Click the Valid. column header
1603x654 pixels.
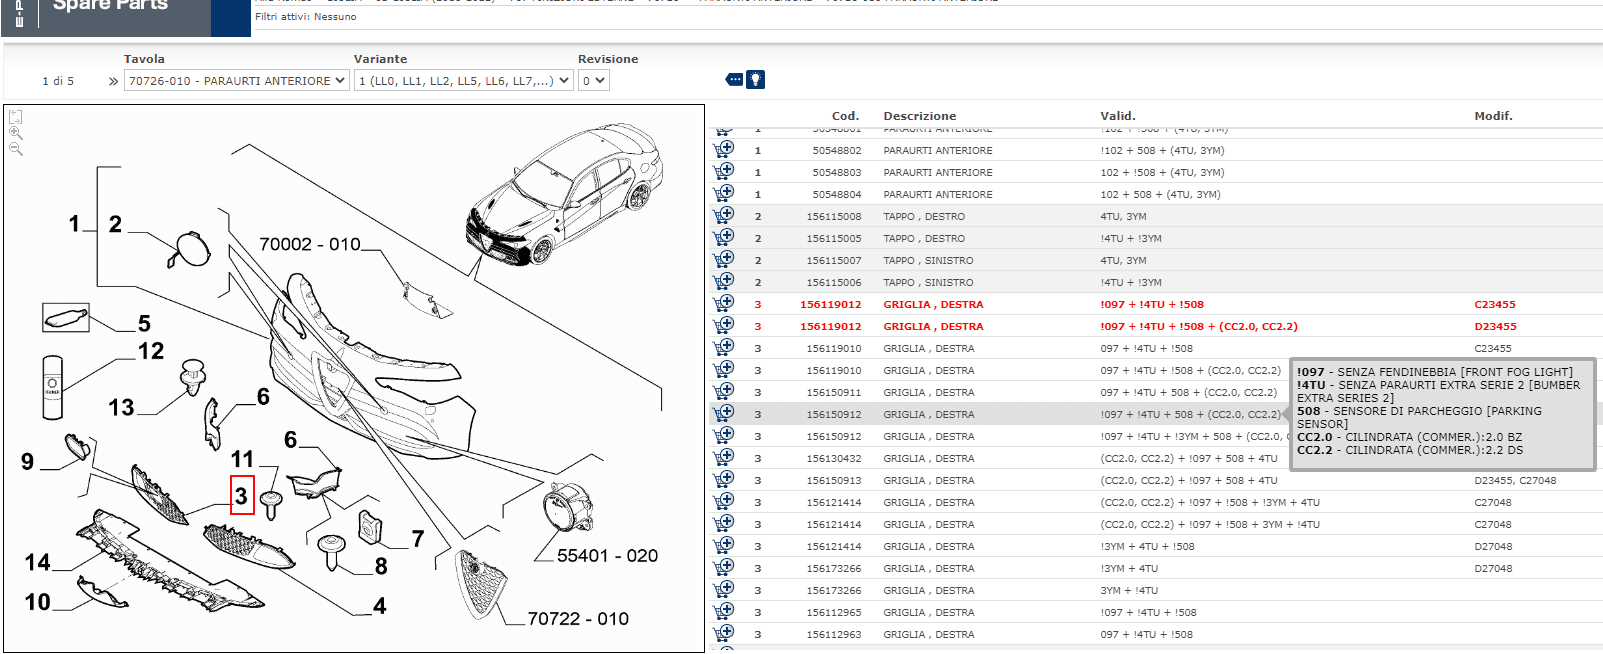pyautogui.click(x=1118, y=116)
